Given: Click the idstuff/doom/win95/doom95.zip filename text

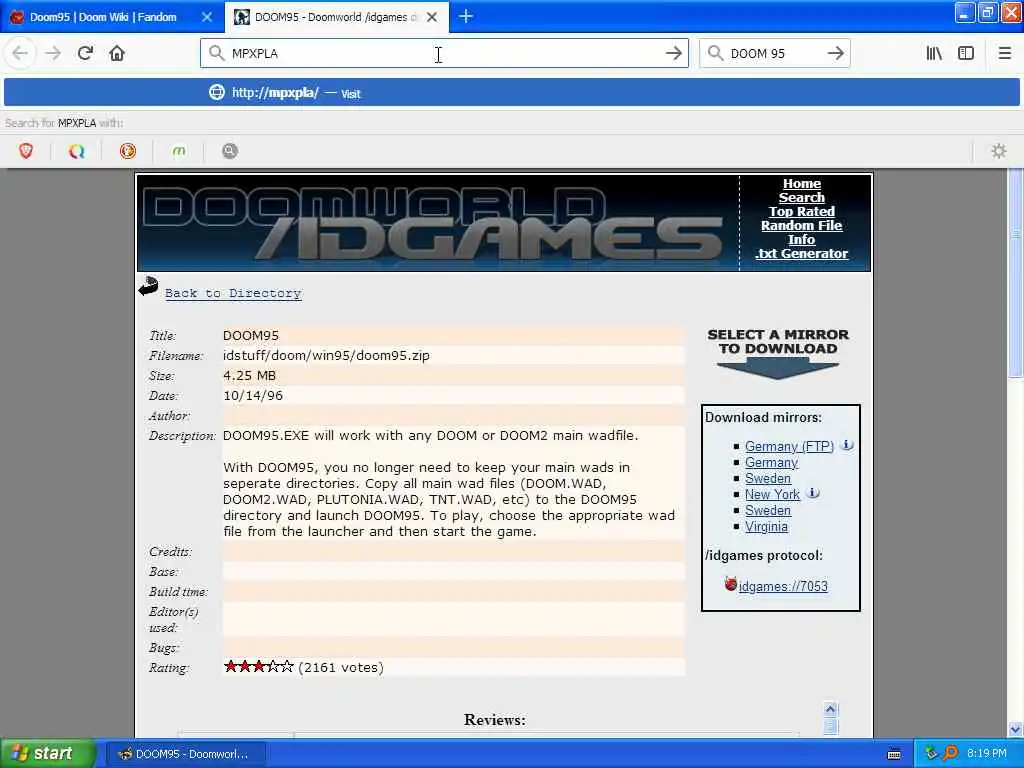Looking at the screenshot, I should tap(326, 355).
